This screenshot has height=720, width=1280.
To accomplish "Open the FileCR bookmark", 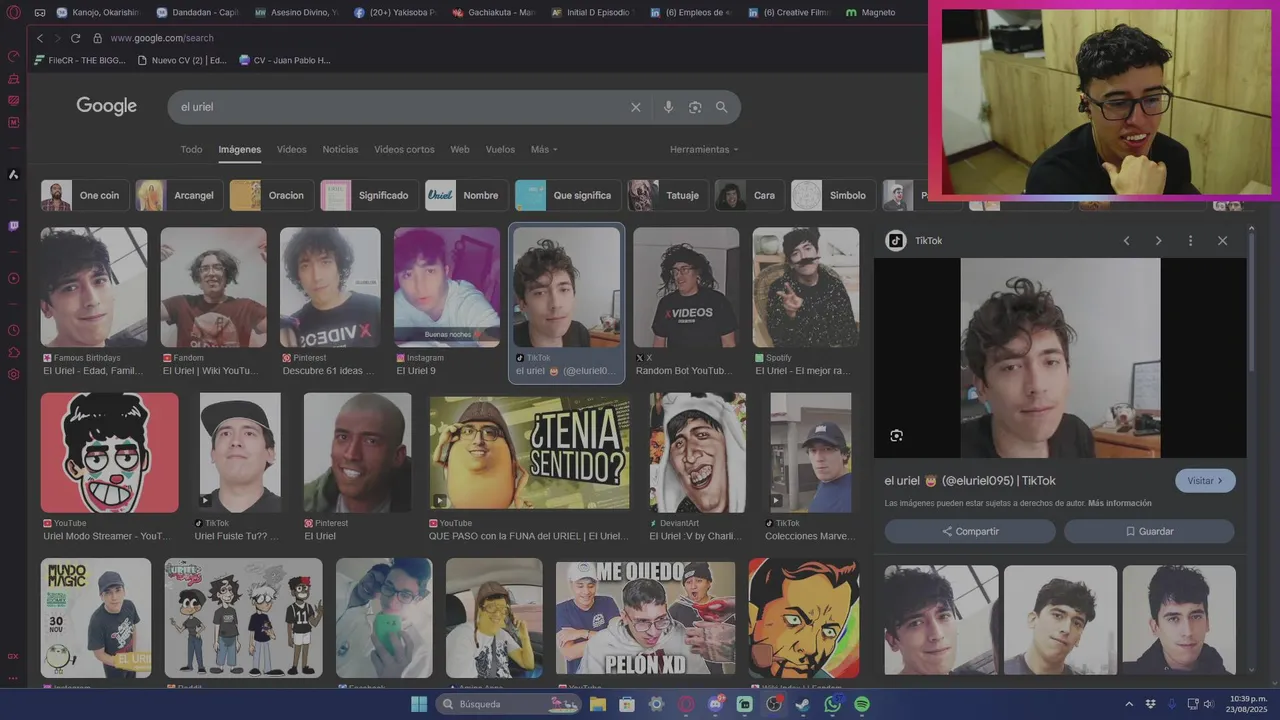I will coord(80,60).
